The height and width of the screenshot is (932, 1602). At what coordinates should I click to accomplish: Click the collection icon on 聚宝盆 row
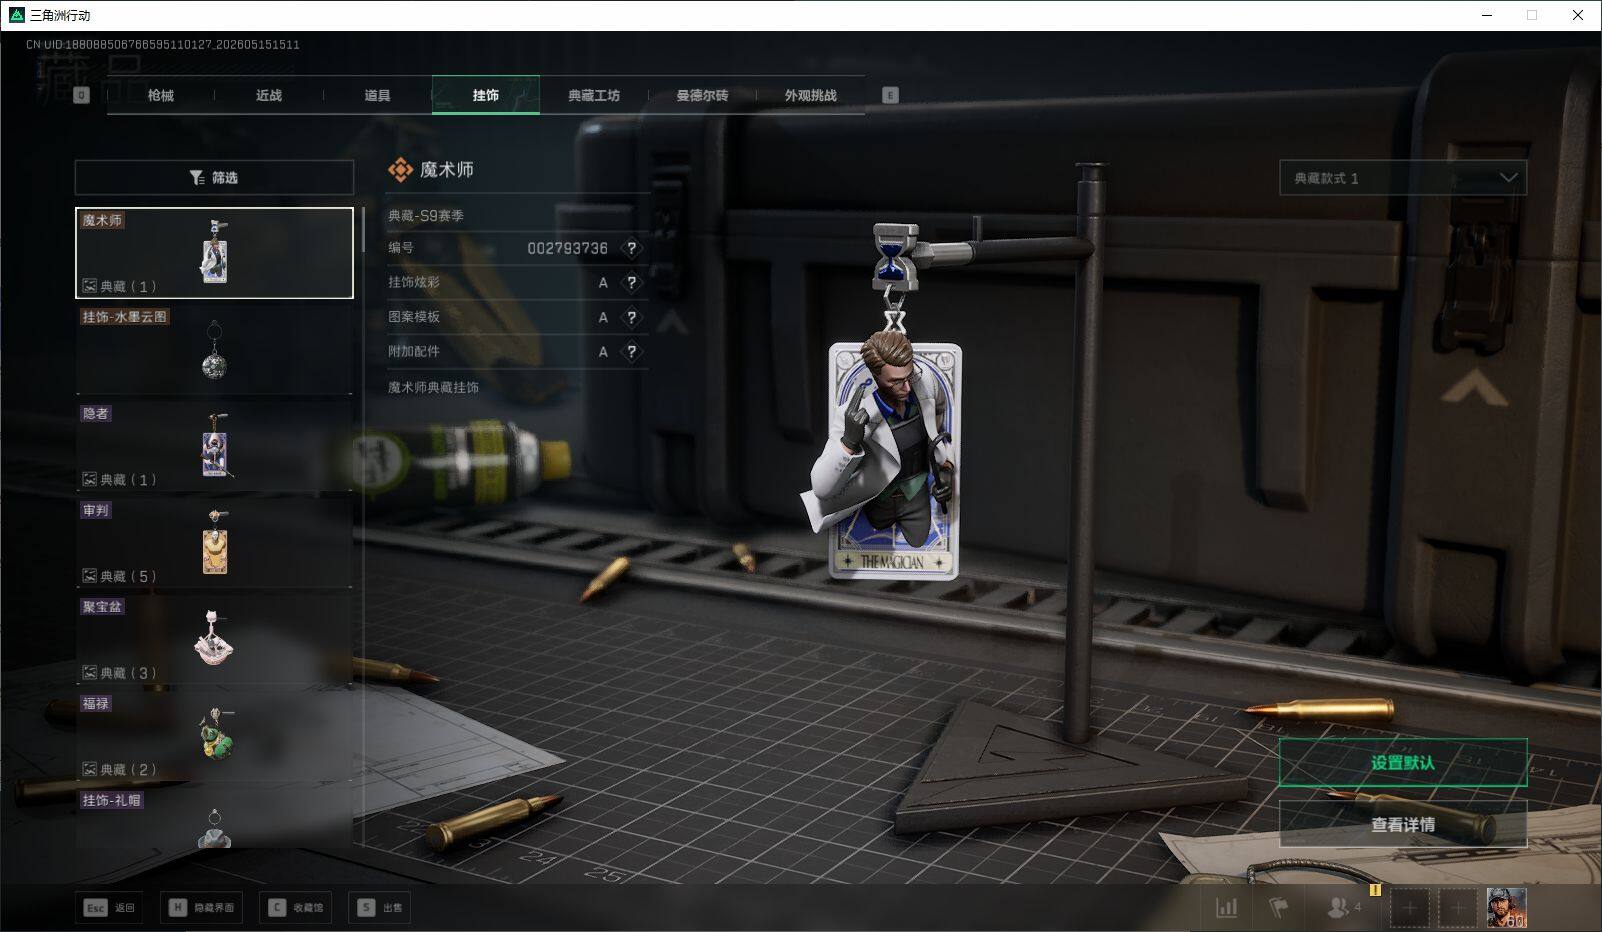[89, 673]
